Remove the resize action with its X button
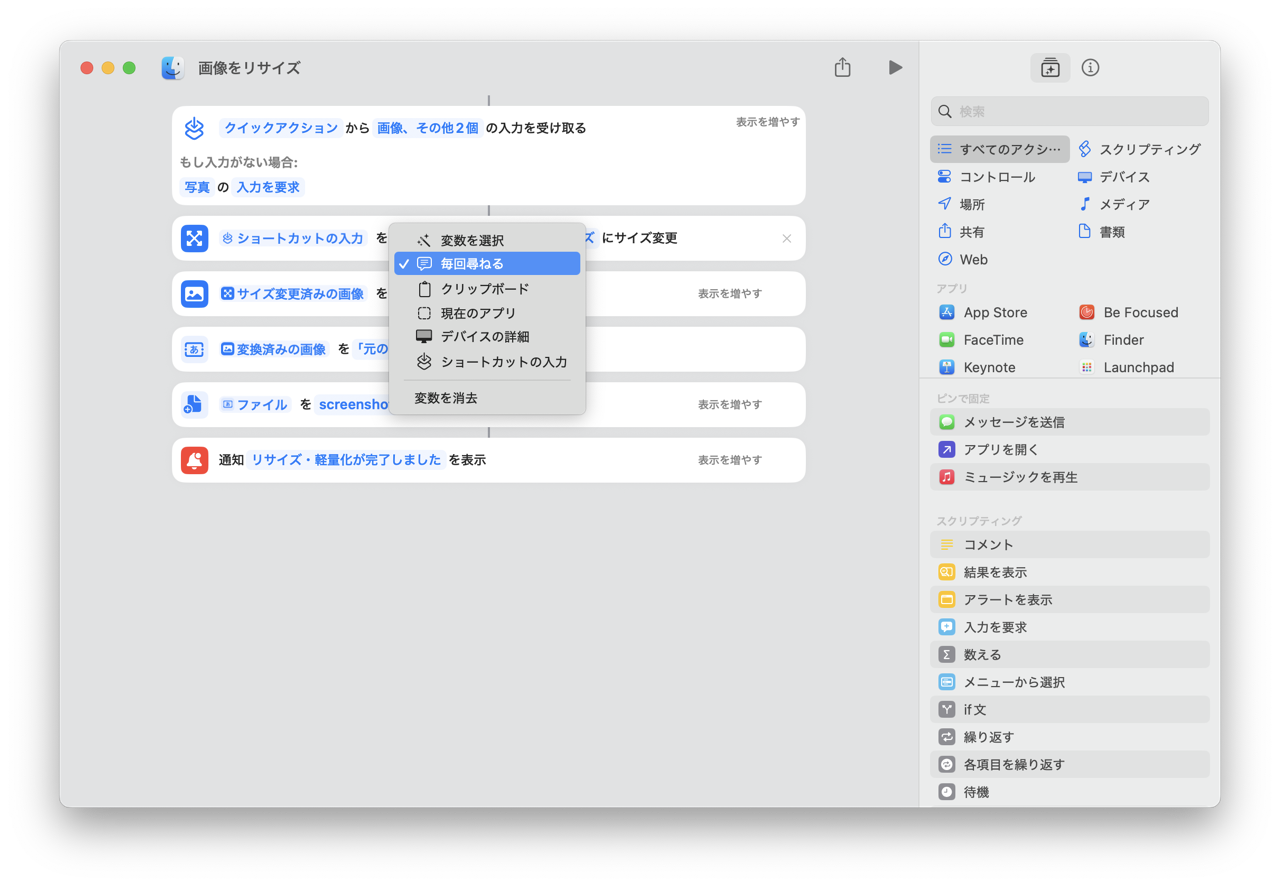 click(787, 239)
